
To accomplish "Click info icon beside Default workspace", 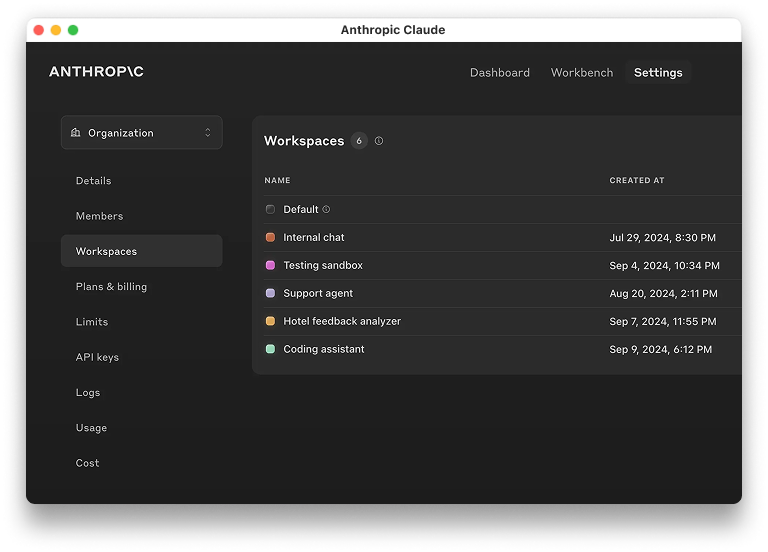I will (x=326, y=209).
